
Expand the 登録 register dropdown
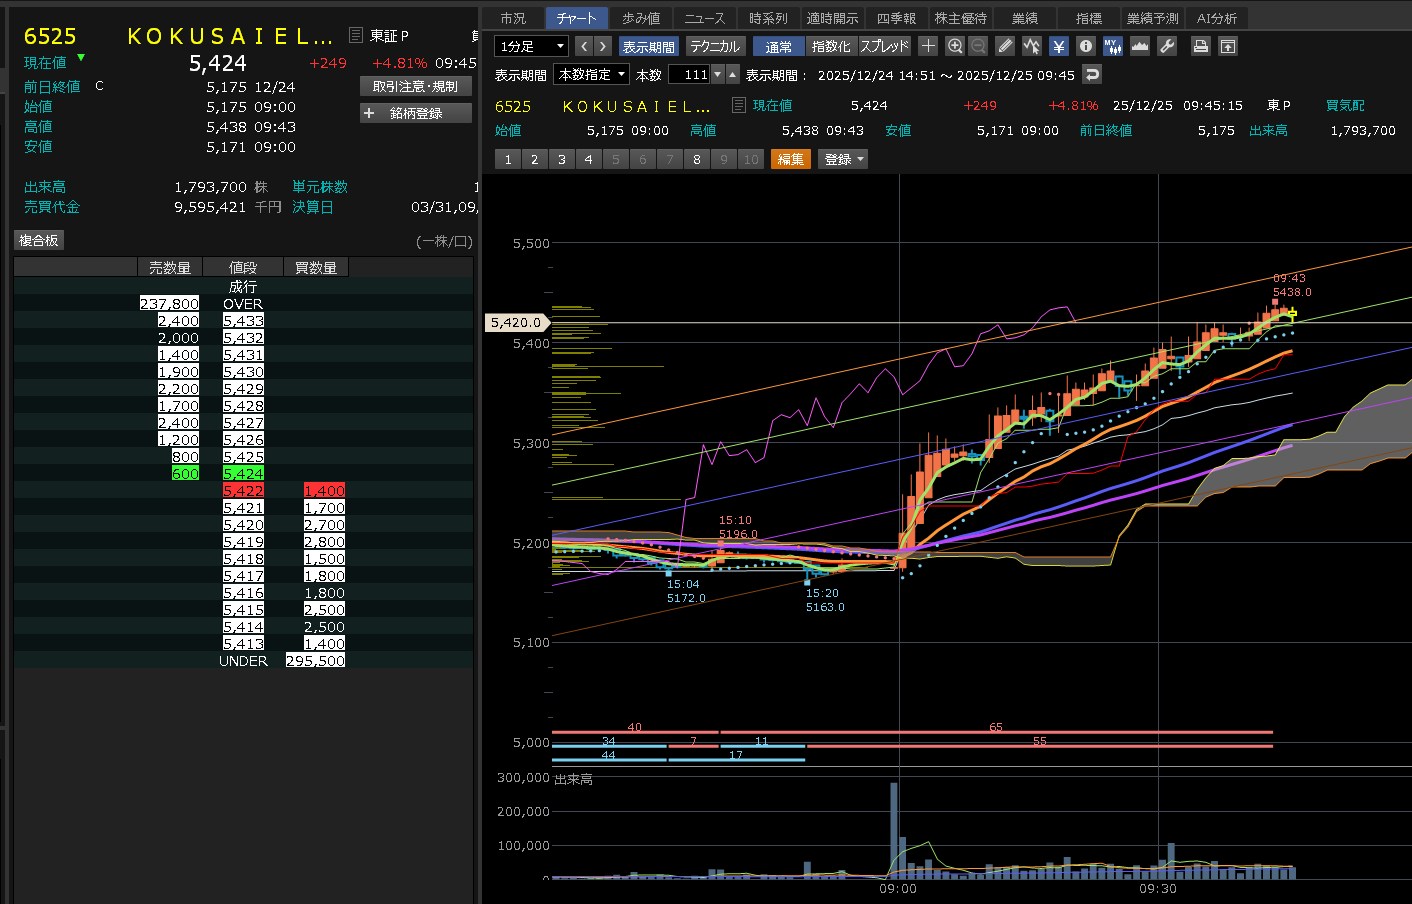click(844, 159)
